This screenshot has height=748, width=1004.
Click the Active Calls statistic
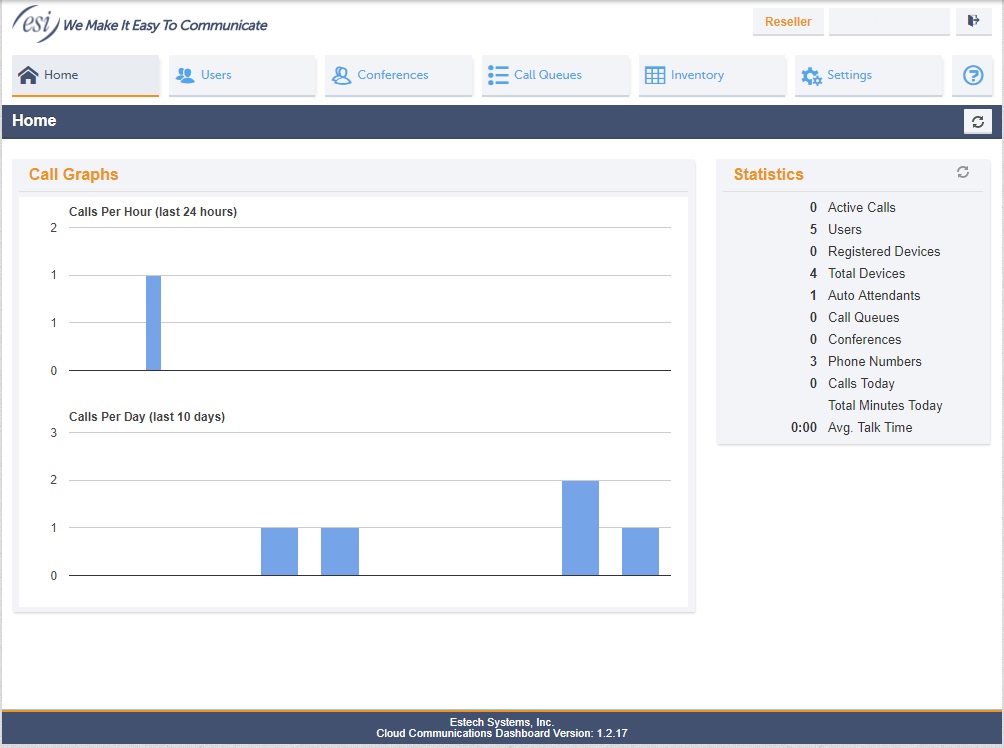861,207
